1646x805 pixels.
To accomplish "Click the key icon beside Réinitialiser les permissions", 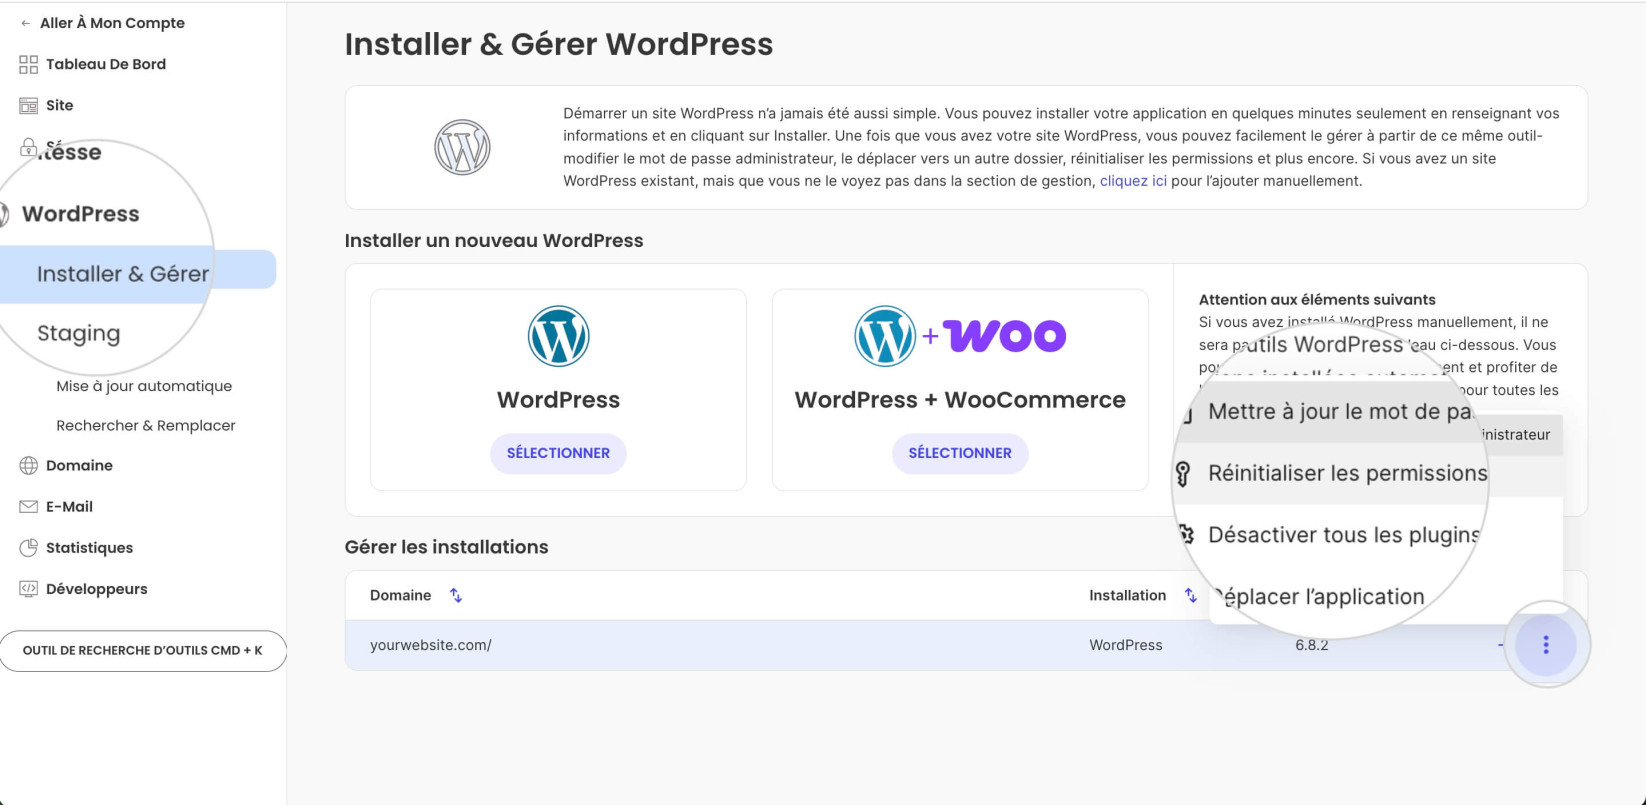I will (x=1183, y=474).
